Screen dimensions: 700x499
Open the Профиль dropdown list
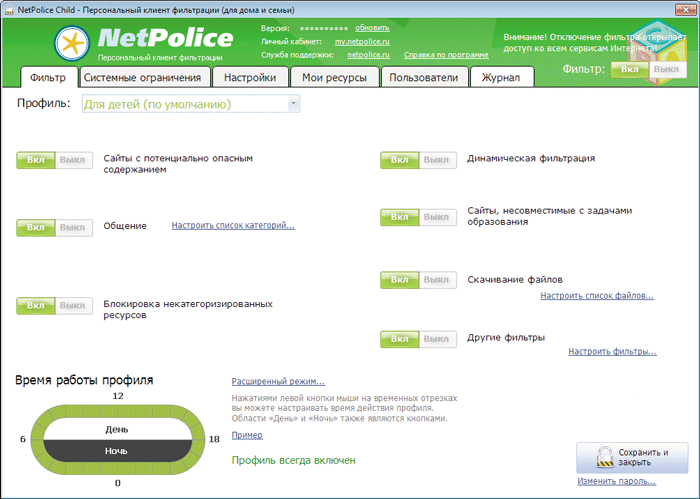coord(293,104)
